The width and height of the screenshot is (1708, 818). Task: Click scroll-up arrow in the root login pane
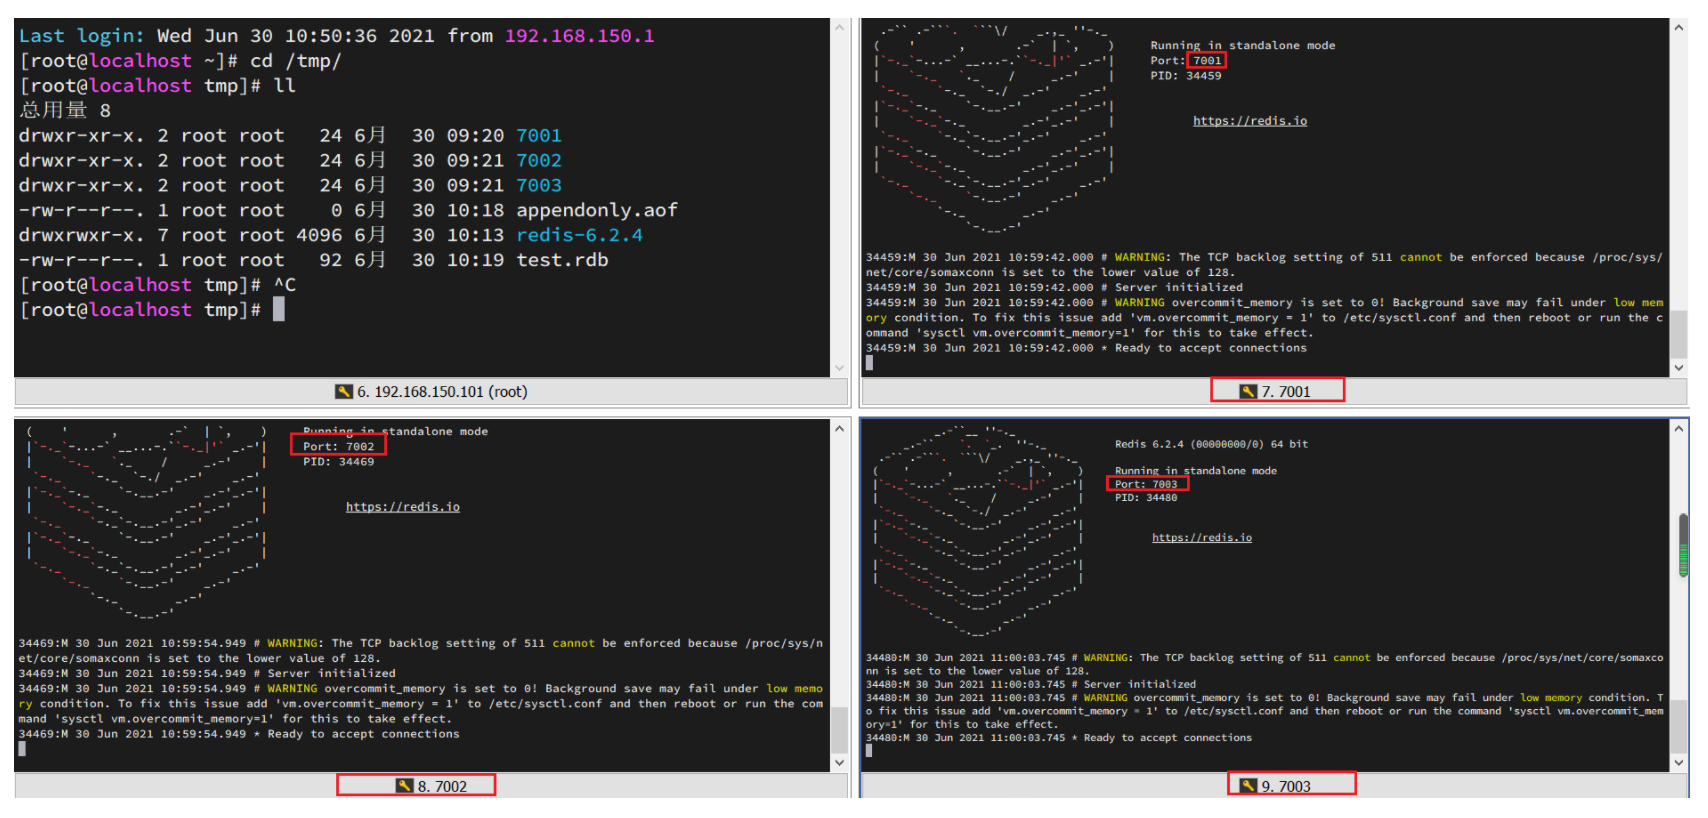(x=839, y=28)
